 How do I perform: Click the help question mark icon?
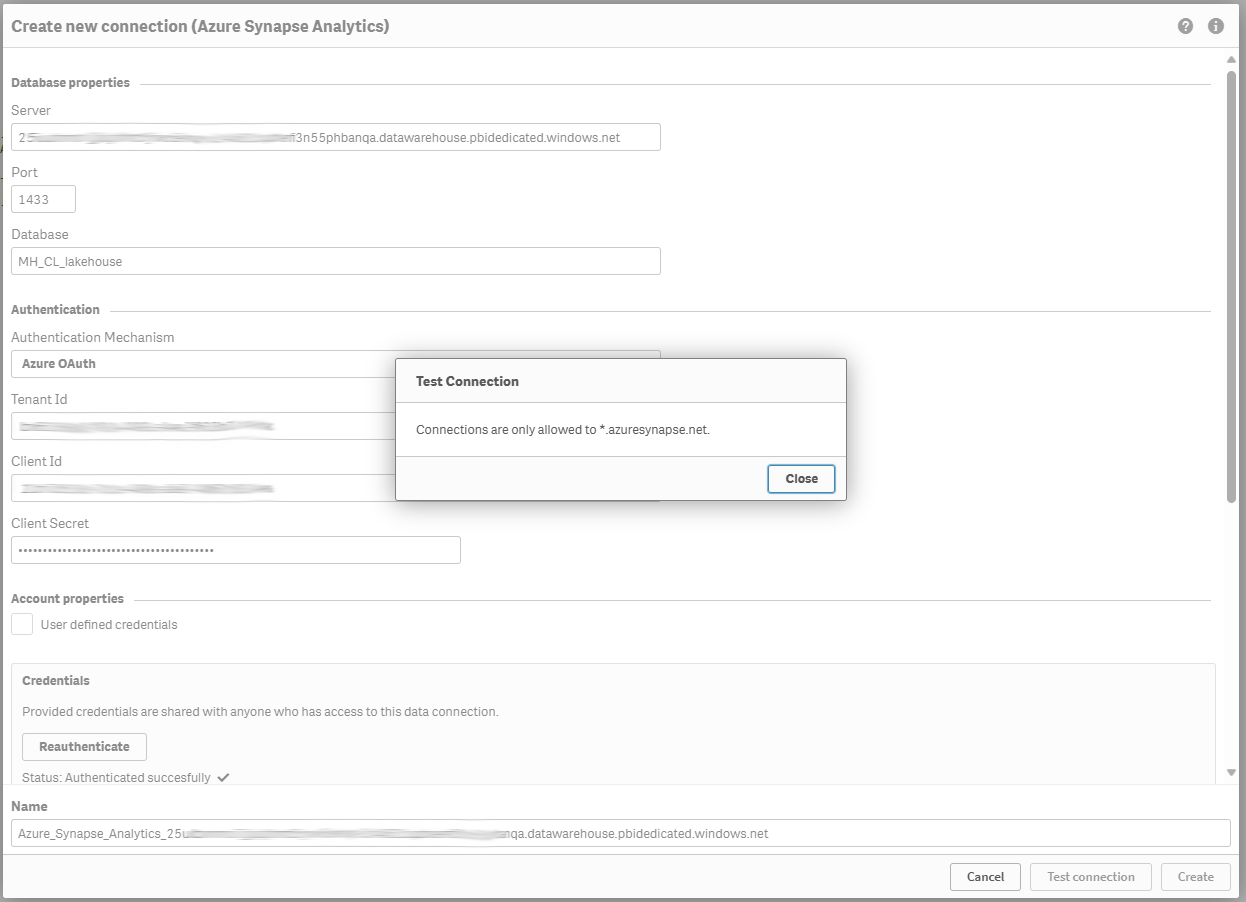point(1185,27)
